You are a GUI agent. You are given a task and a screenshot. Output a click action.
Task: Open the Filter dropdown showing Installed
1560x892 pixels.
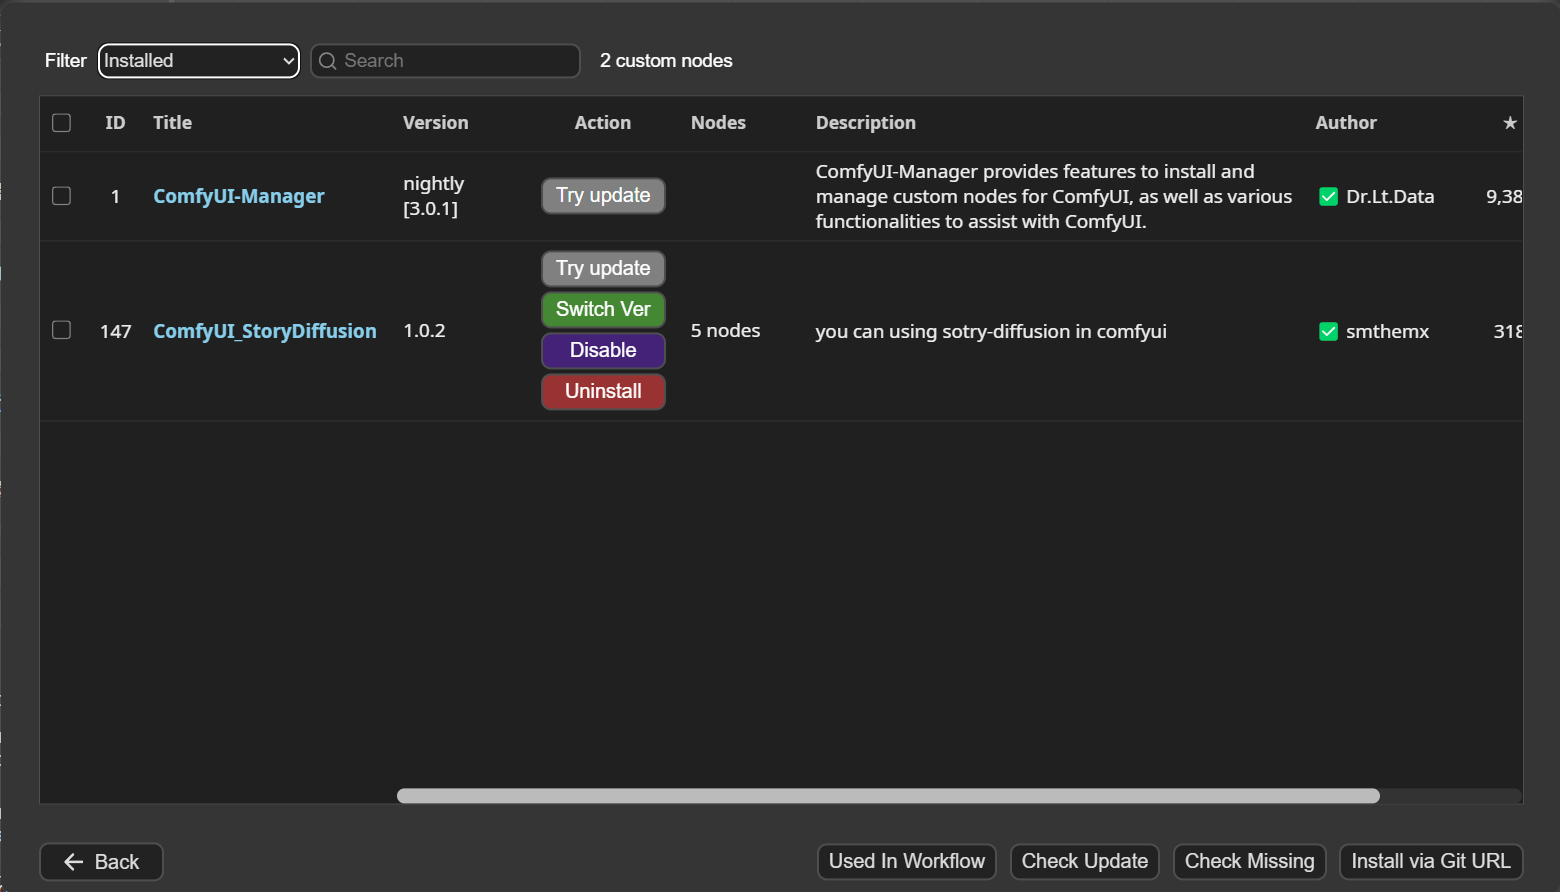(x=198, y=61)
